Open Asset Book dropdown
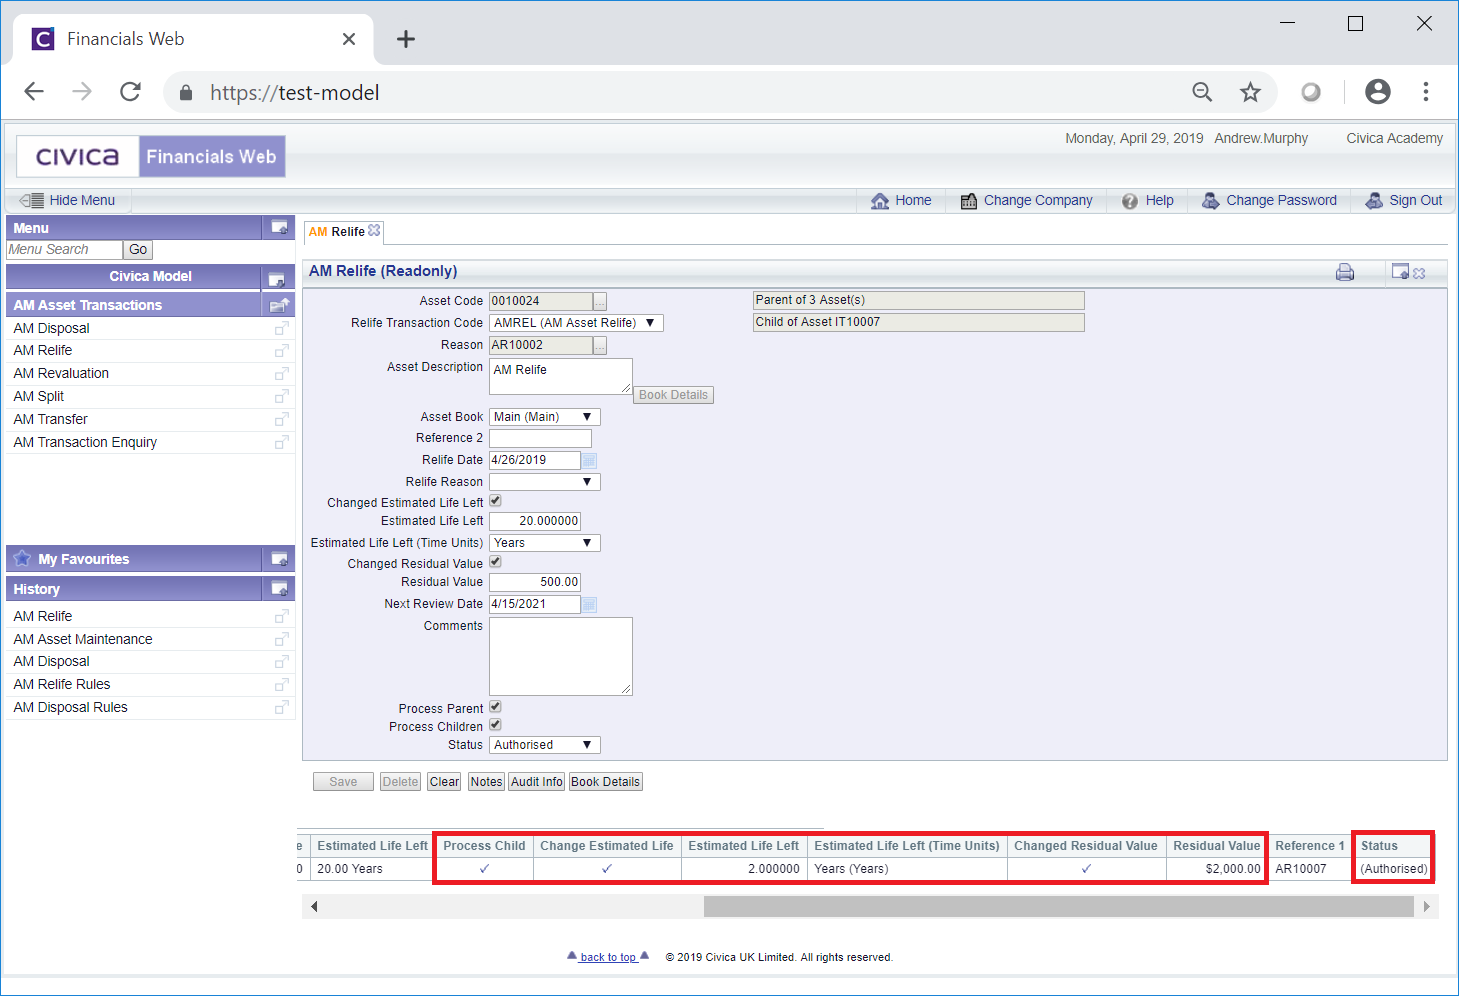1459x996 pixels. (x=545, y=417)
